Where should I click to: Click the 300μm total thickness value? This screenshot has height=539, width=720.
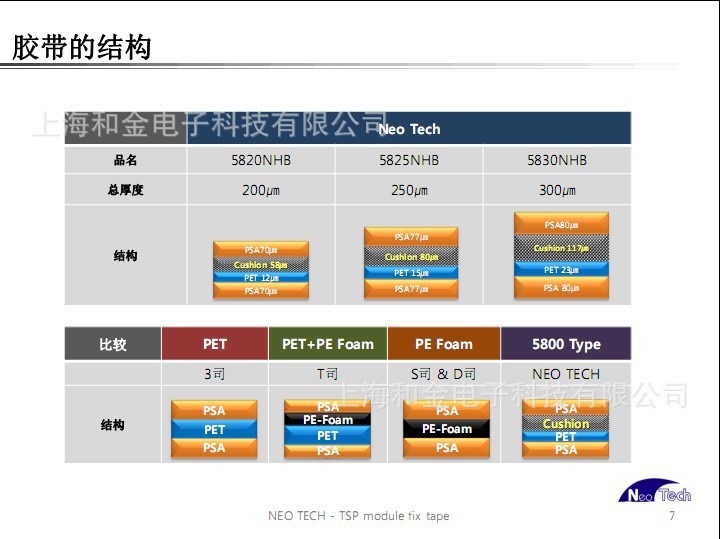(557, 190)
